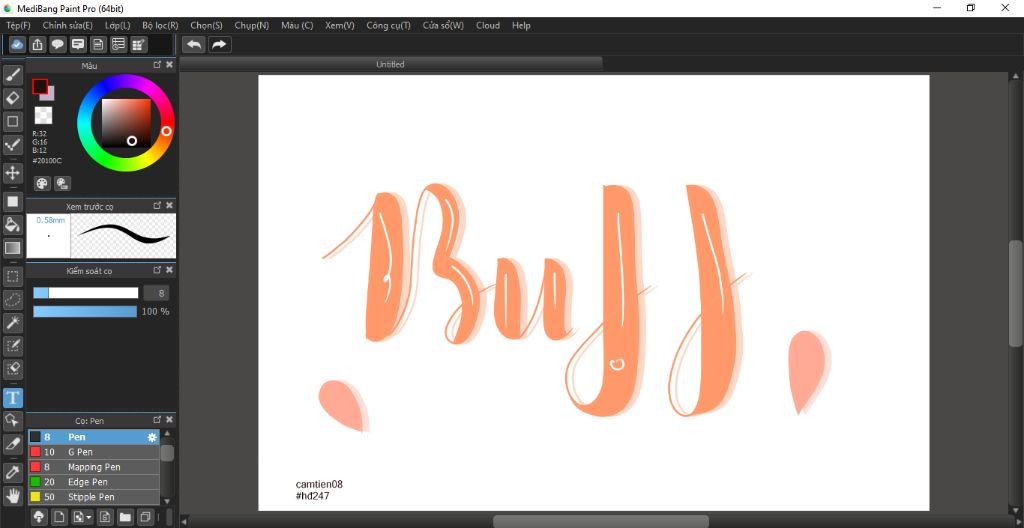Select the Mapping Pen brush
Image resolution: width=1024 pixels, height=528 pixels.
[x=93, y=467]
